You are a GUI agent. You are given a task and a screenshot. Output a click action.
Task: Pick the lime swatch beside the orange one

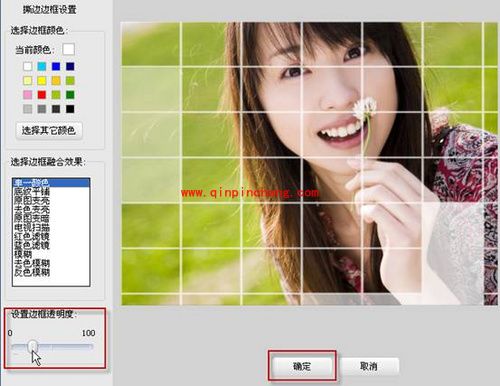70,80
